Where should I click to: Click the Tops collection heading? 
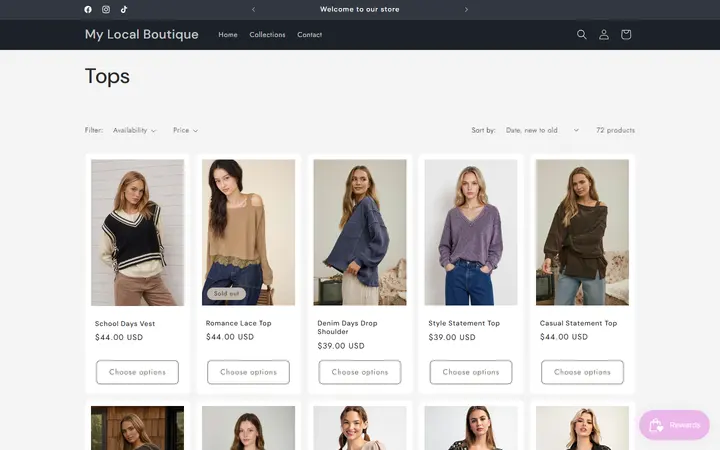coord(107,76)
